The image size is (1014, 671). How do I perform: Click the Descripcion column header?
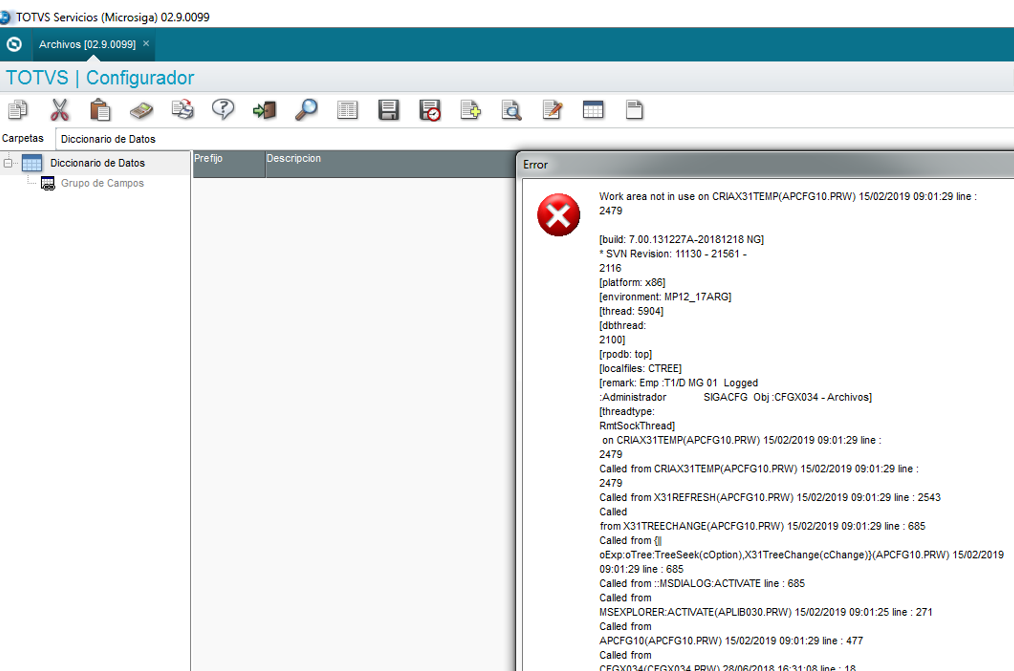[390, 163]
